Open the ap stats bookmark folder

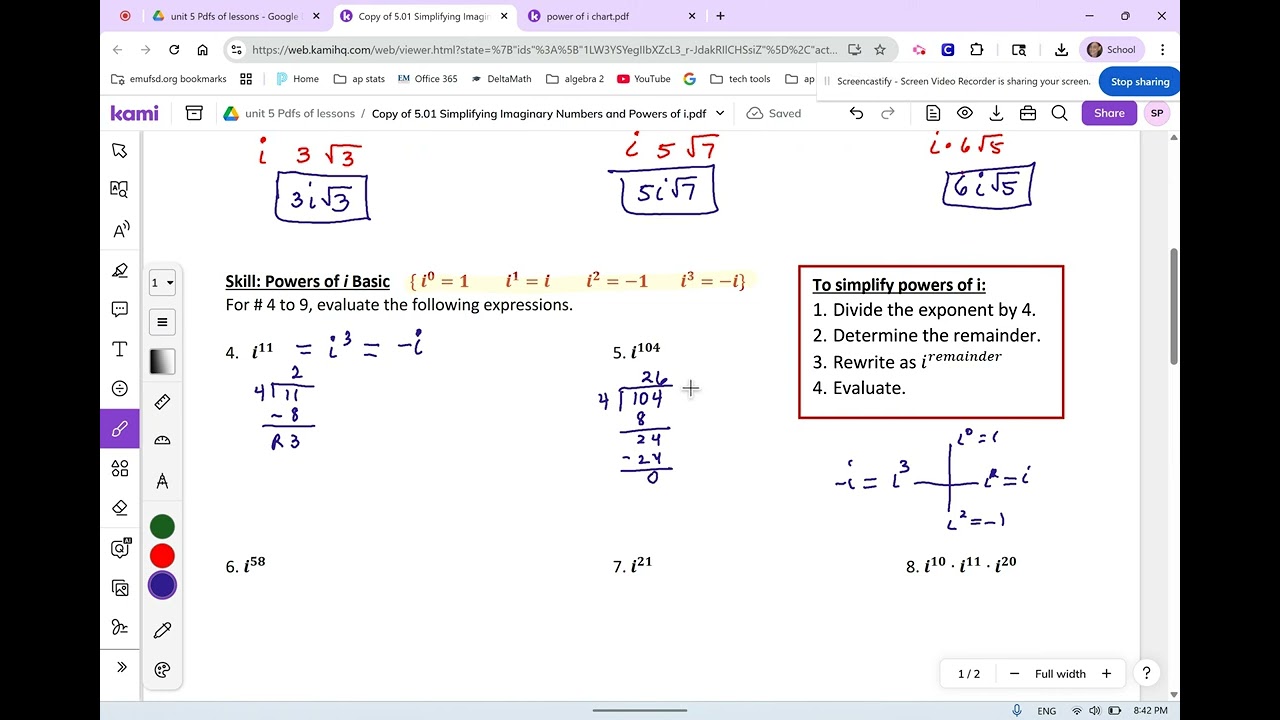tap(359, 79)
